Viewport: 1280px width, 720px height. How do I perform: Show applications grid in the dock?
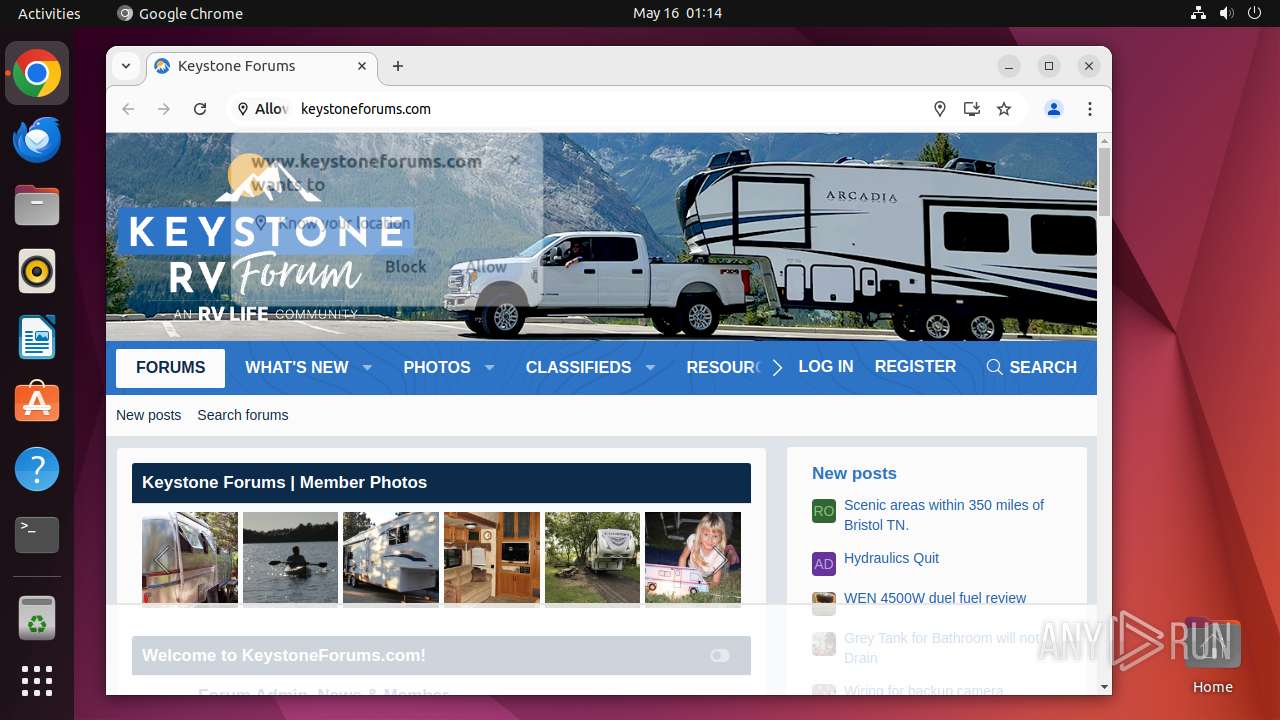click(37, 681)
